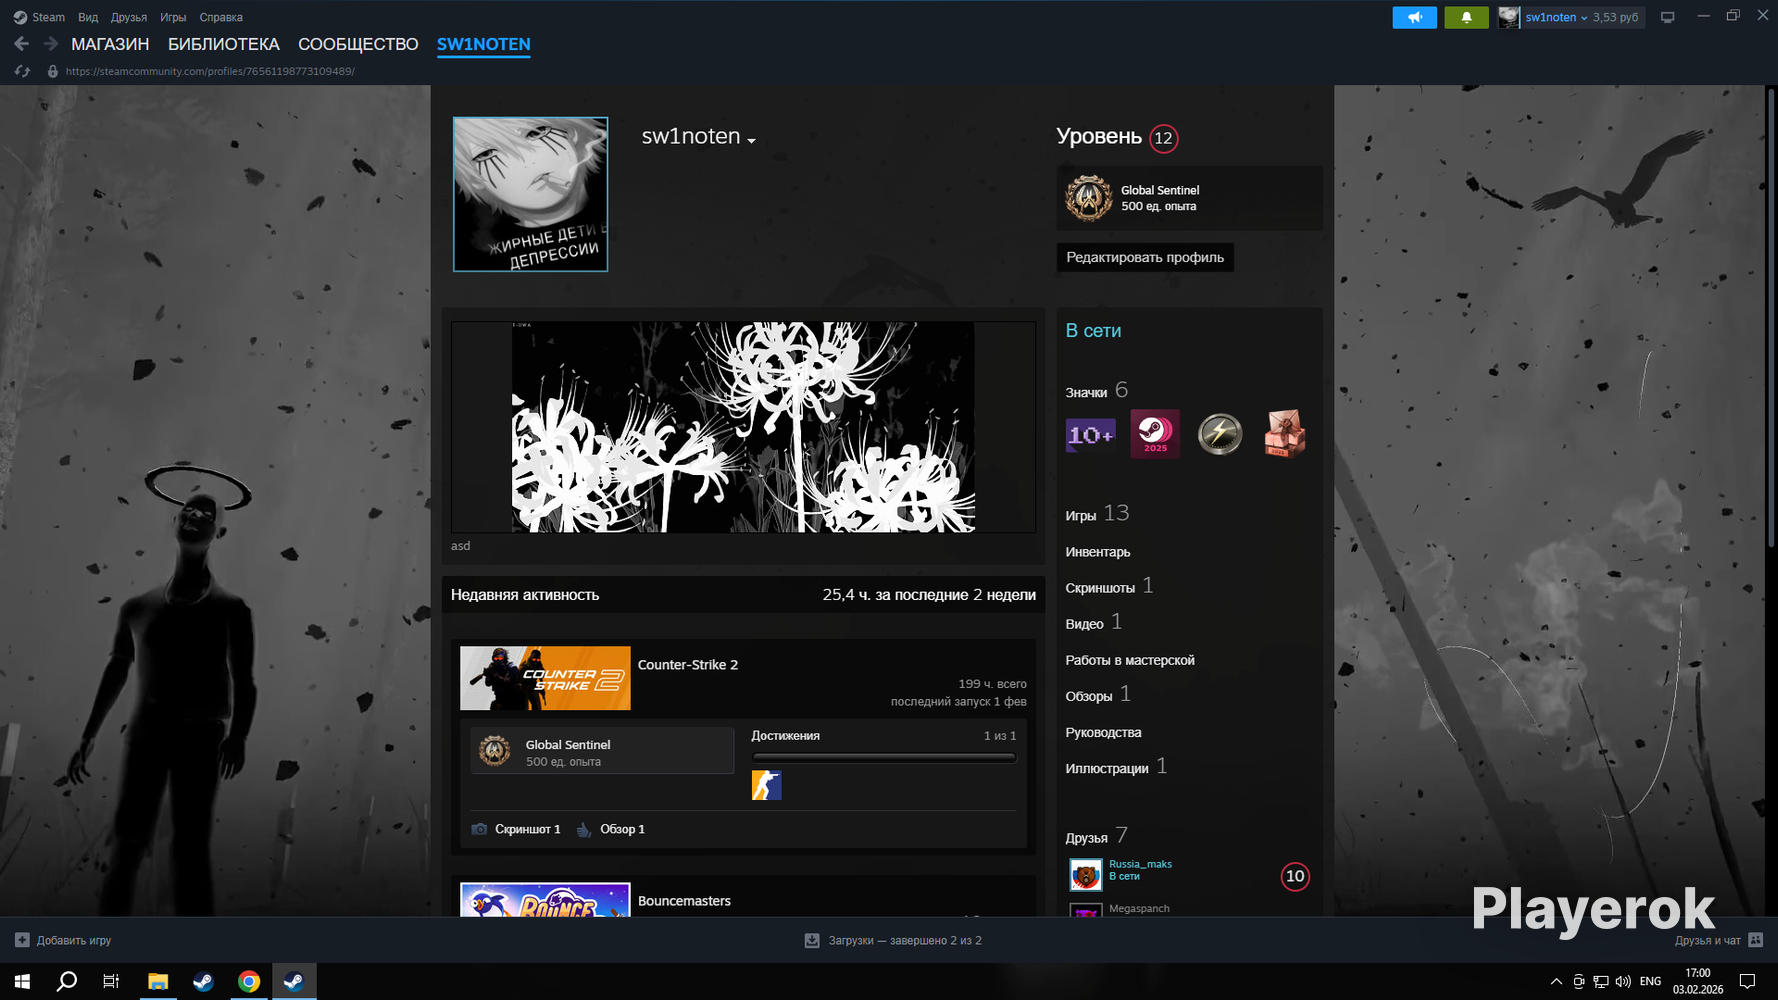Screen dimensions: 1778x1000
Task: Open the Друзья menu
Action: coord(129,17)
